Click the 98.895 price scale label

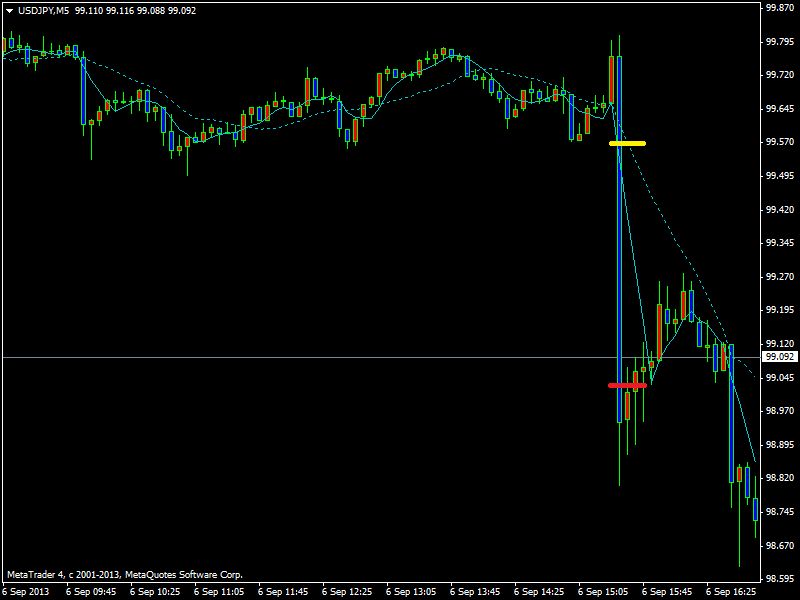(780, 445)
